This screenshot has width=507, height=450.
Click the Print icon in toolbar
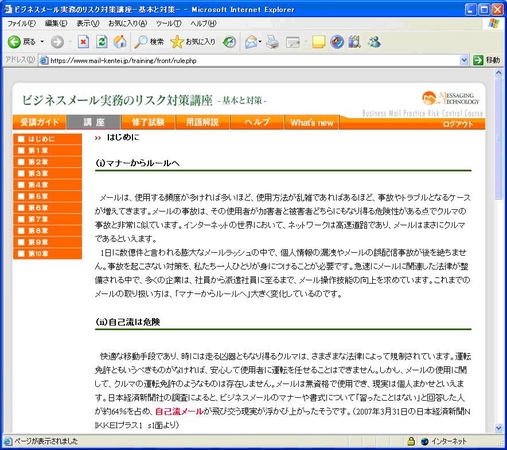coord(272,42)
